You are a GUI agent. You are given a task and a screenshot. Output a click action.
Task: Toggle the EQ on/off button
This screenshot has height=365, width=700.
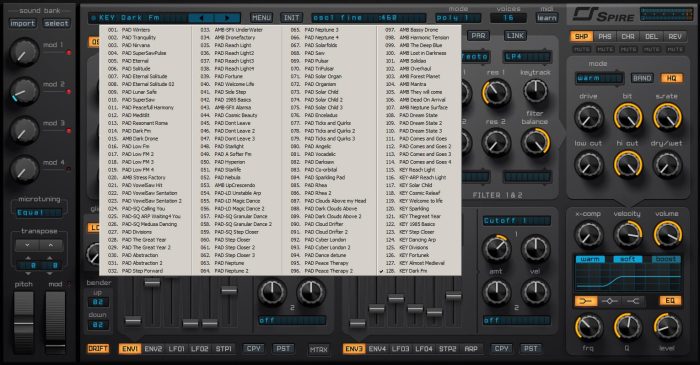point(670,301)
